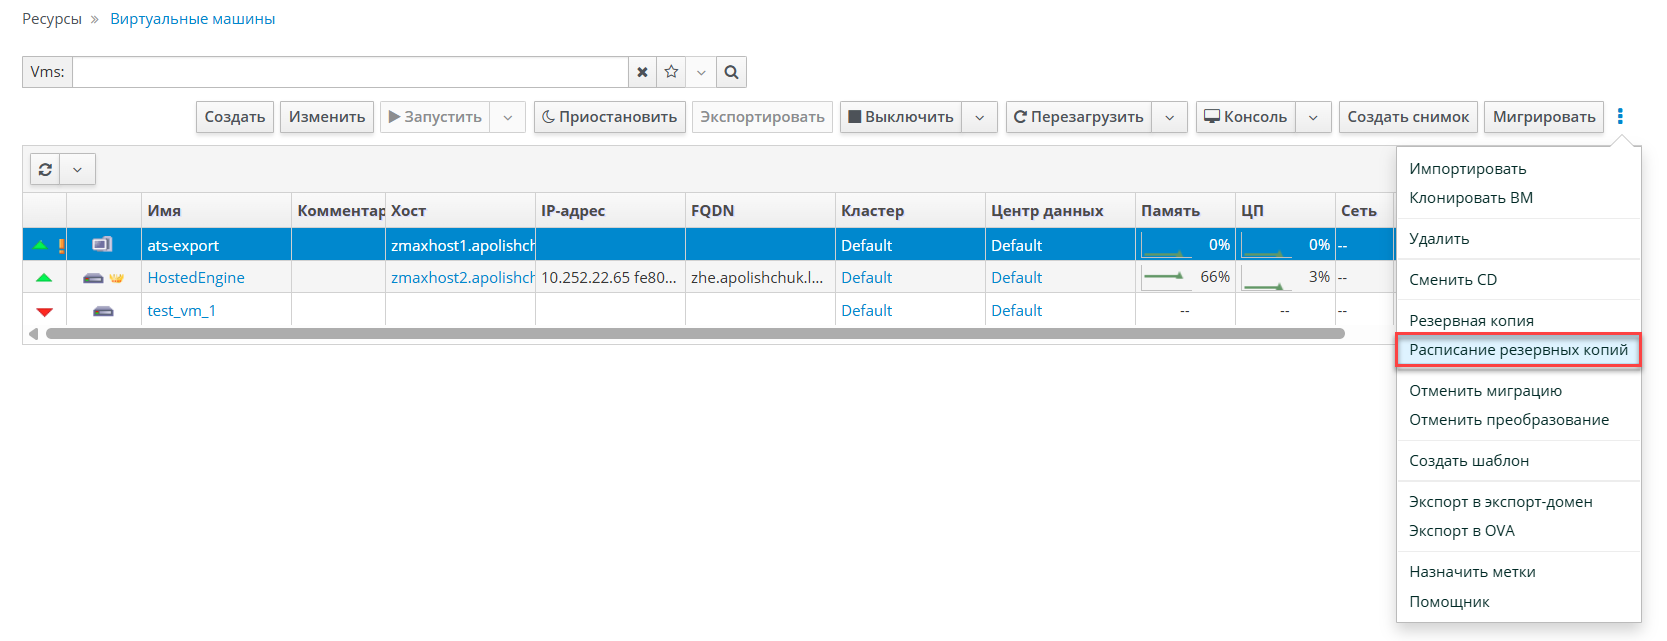Open the HostedEngine VM link
Screen dimensions: 1667x641
196,278
